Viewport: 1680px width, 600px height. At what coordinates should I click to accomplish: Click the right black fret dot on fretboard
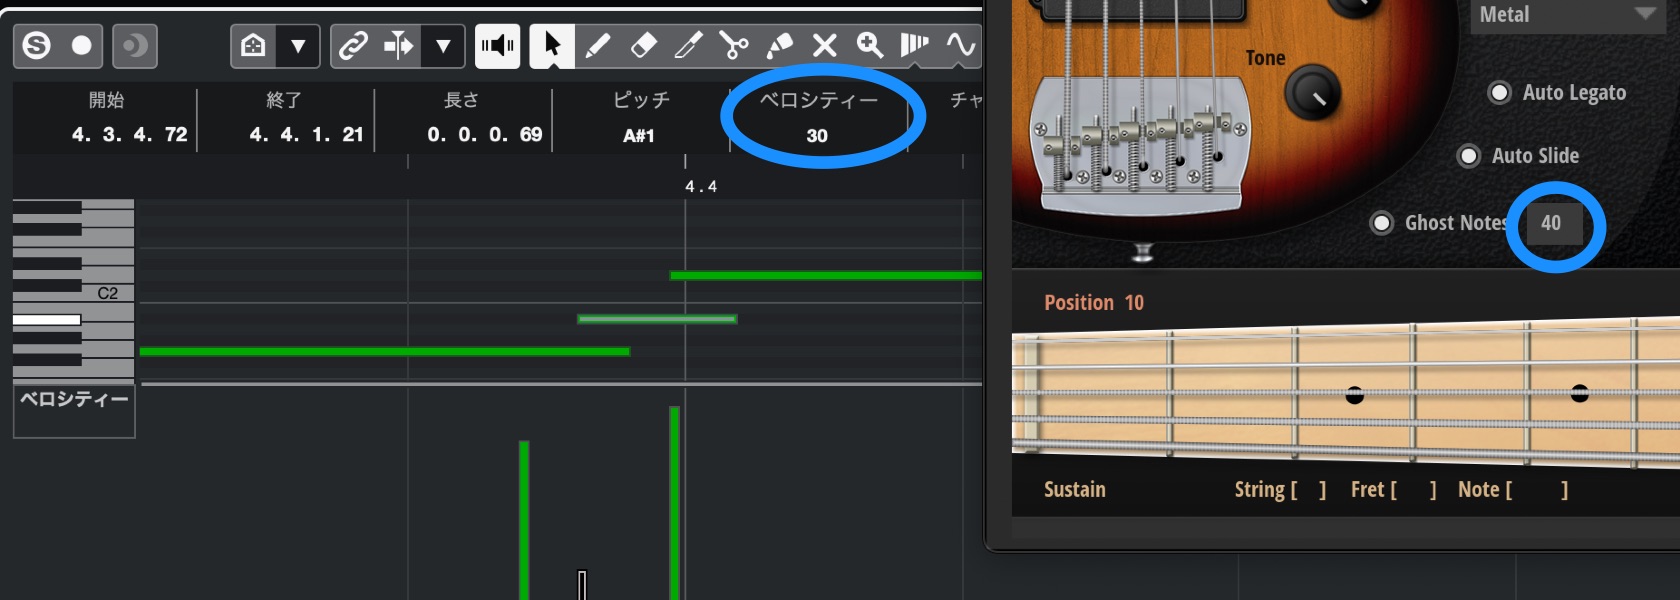click(1580, 393)
